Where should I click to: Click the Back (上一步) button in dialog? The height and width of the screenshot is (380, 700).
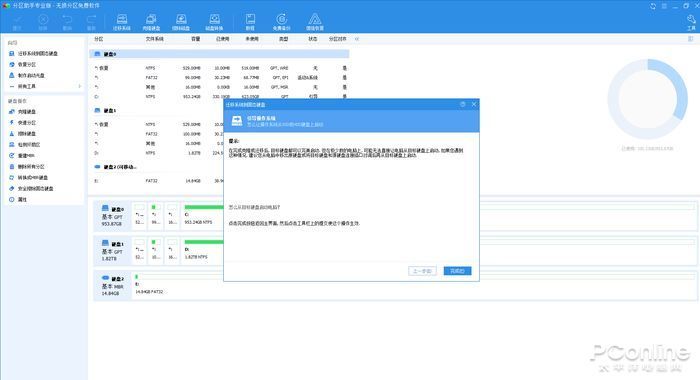click(x=422, y=271)
